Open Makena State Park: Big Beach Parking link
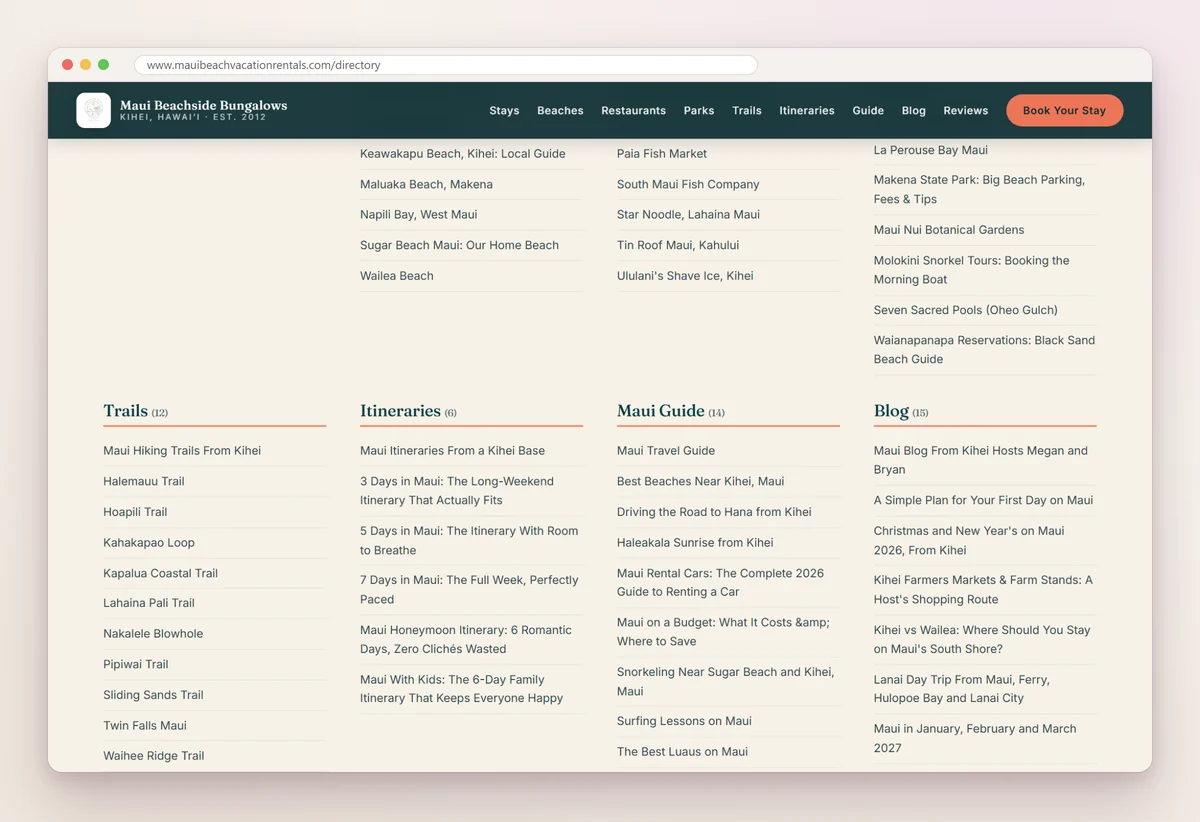 point(979,189)
